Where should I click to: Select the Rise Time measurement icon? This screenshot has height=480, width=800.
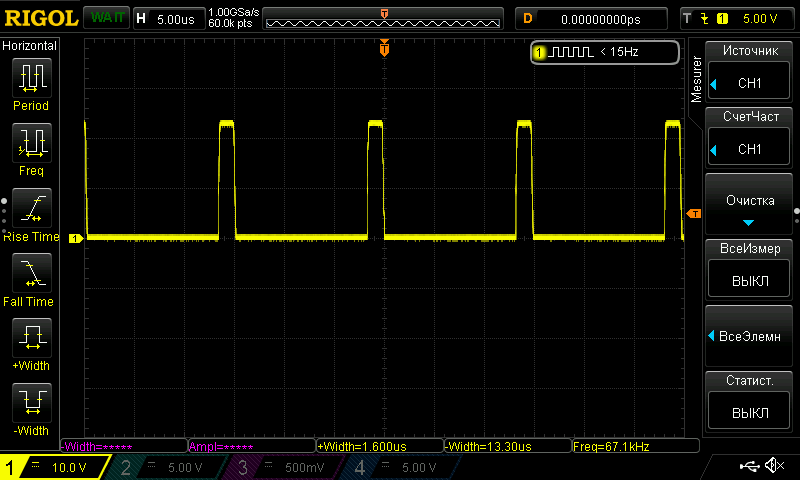coord(31,208)
